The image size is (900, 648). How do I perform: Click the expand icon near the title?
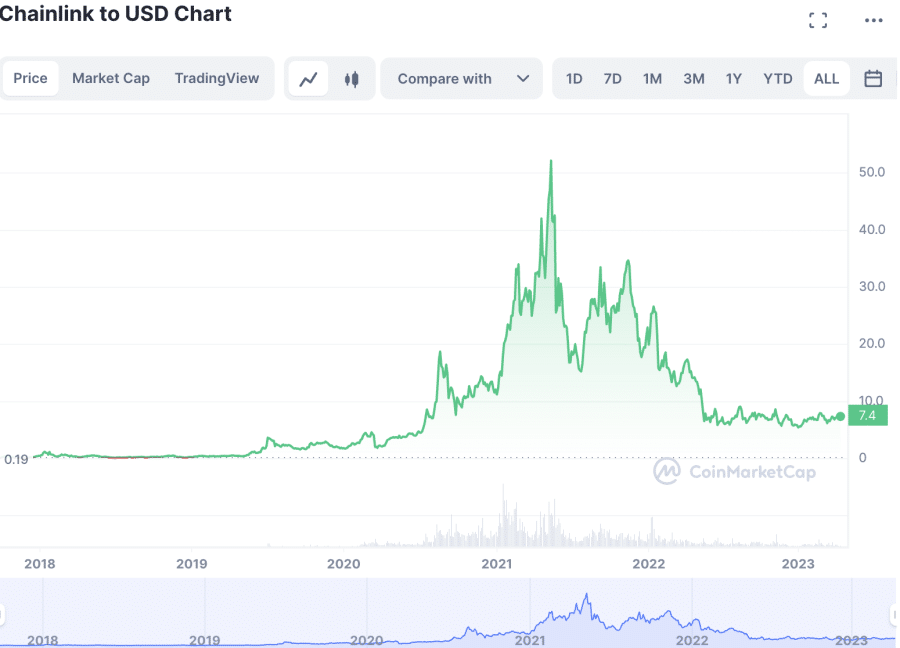(817, 19)
